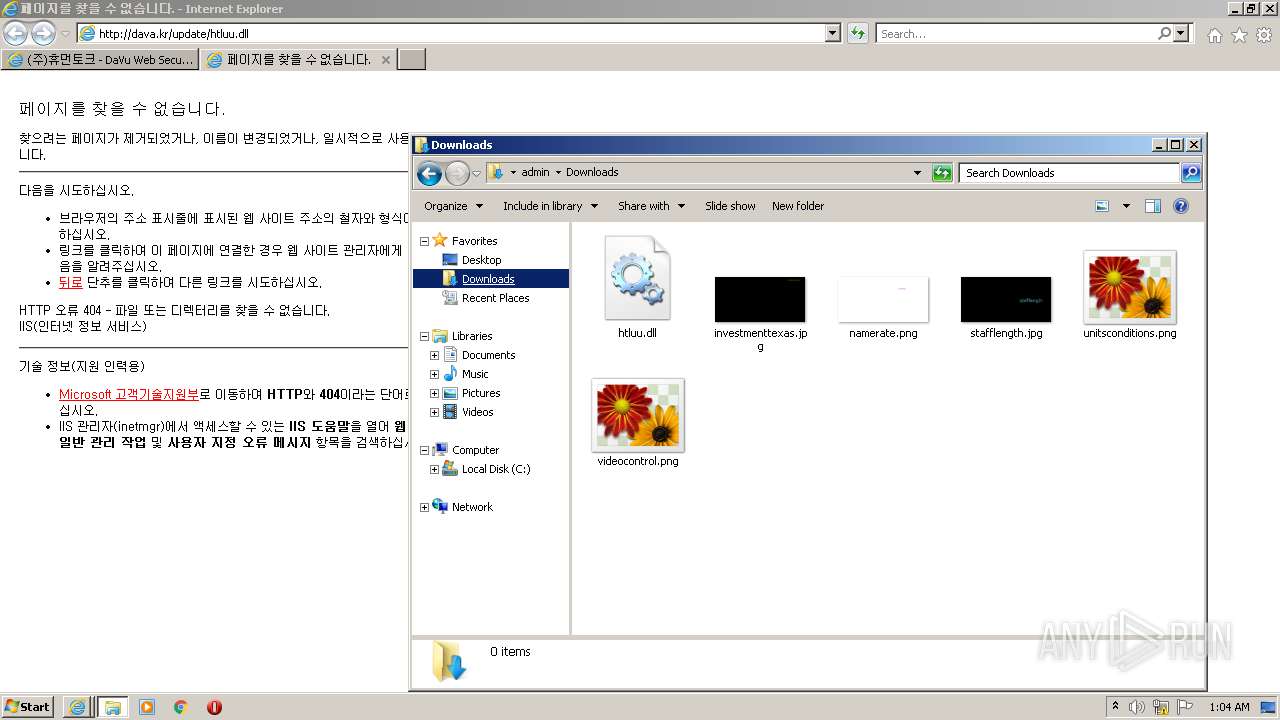Click the IE search box

(1016, 33)
